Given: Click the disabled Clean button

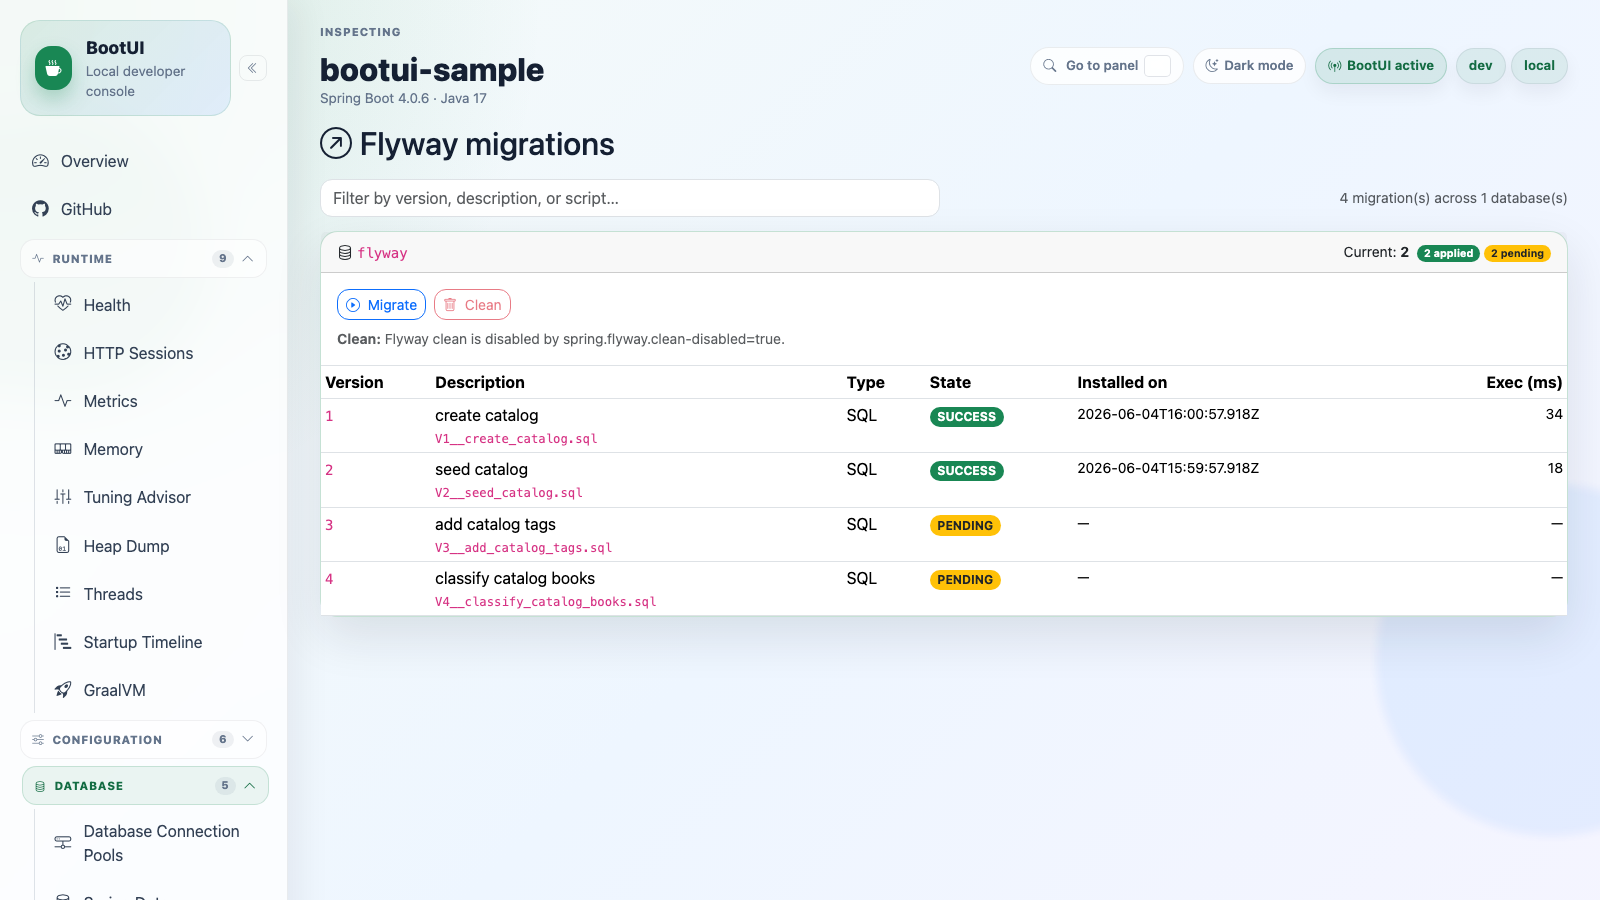Looking at the screenshot, I should [x=472, y=305].
